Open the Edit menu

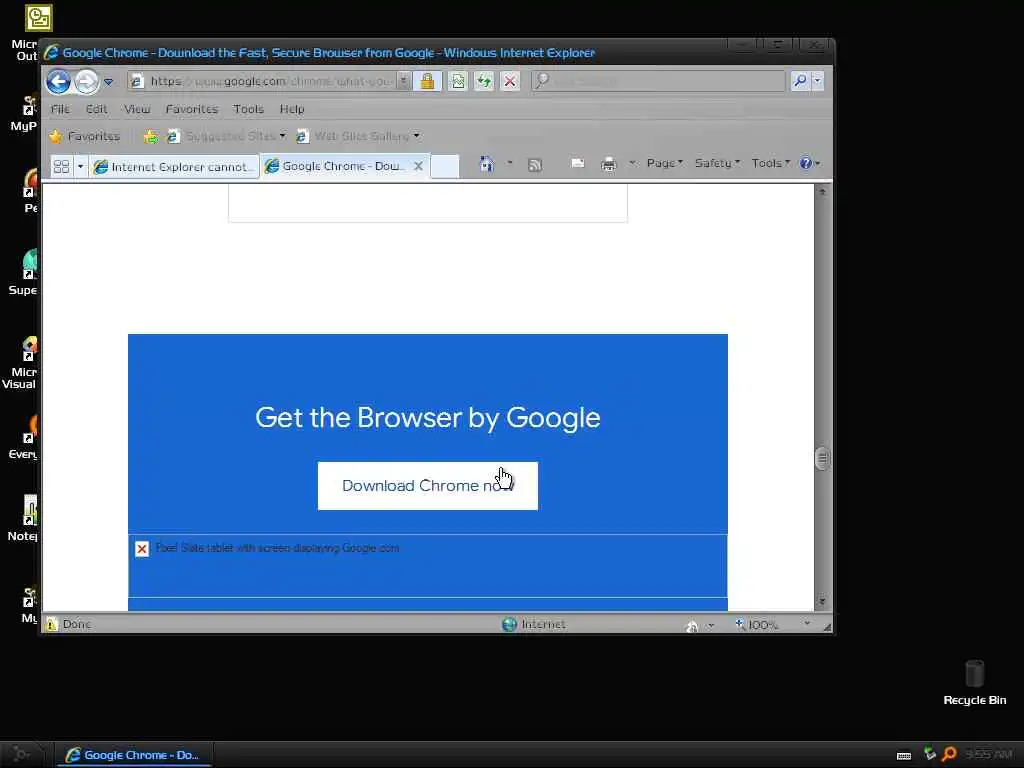(96, 109)
